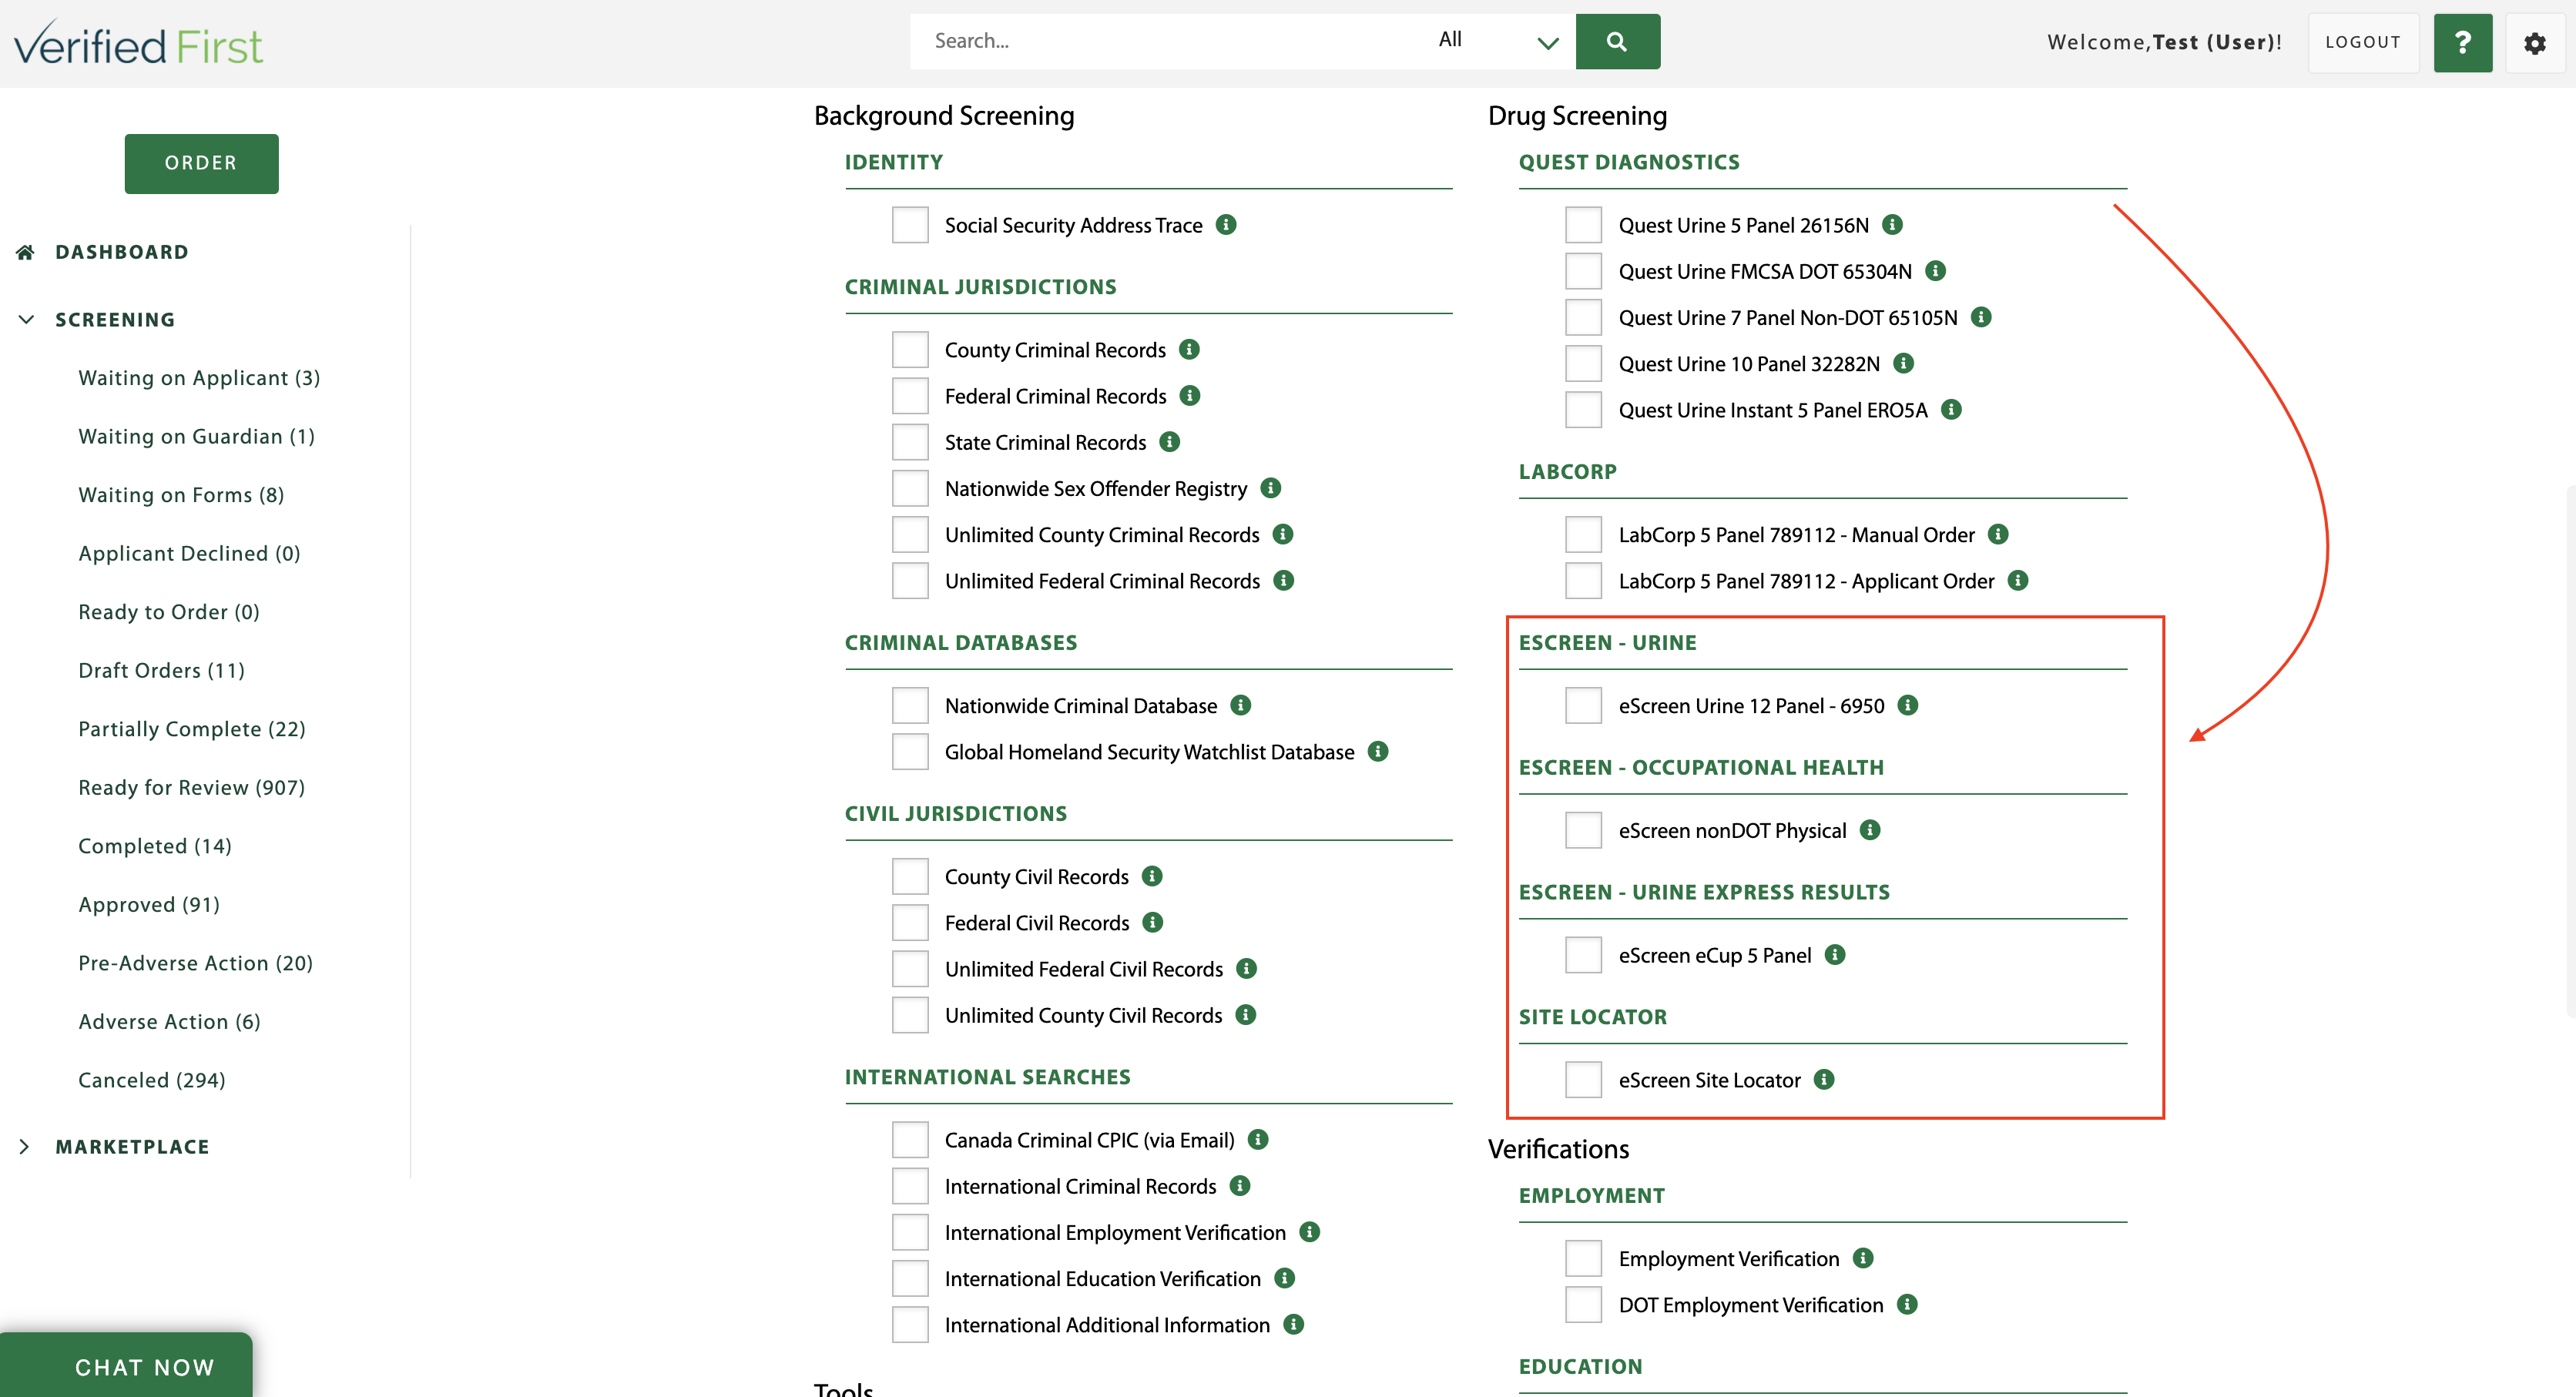
Task: Collapse the Screening sidebar section
Action: click(x=26, y=320)
